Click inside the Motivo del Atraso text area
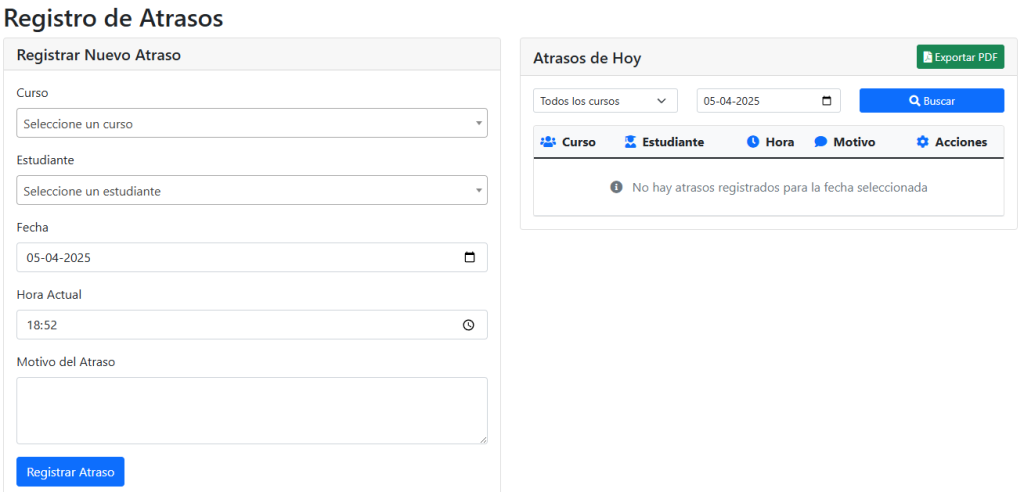The width and height of the screenshot is (1024, 492). tap(252, 410)
